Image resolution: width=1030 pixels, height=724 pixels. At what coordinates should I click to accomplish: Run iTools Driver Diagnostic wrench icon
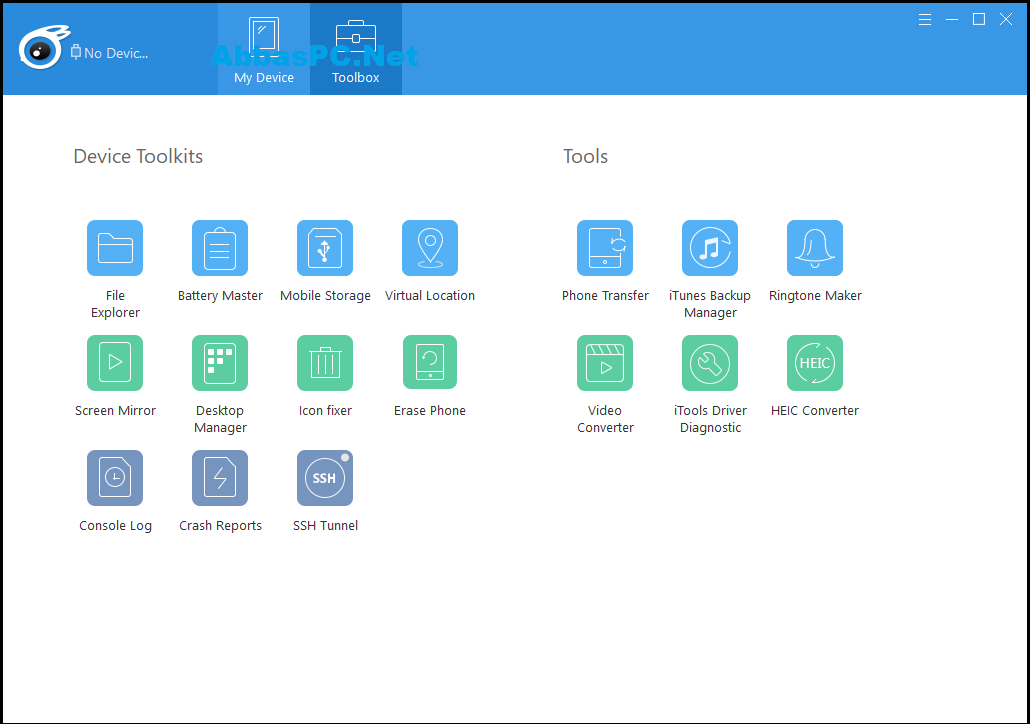pyautogui.click(x=710, y=363)
